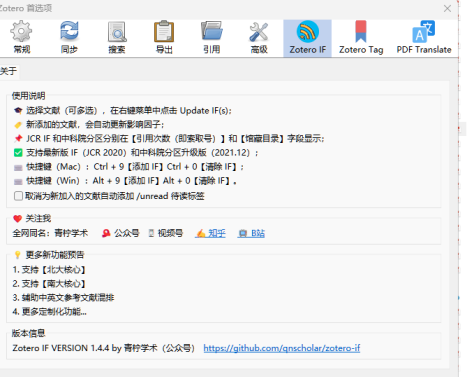Click the 版本信息 heading
This screenshot has height=377, width=467.
pos(28,333)
